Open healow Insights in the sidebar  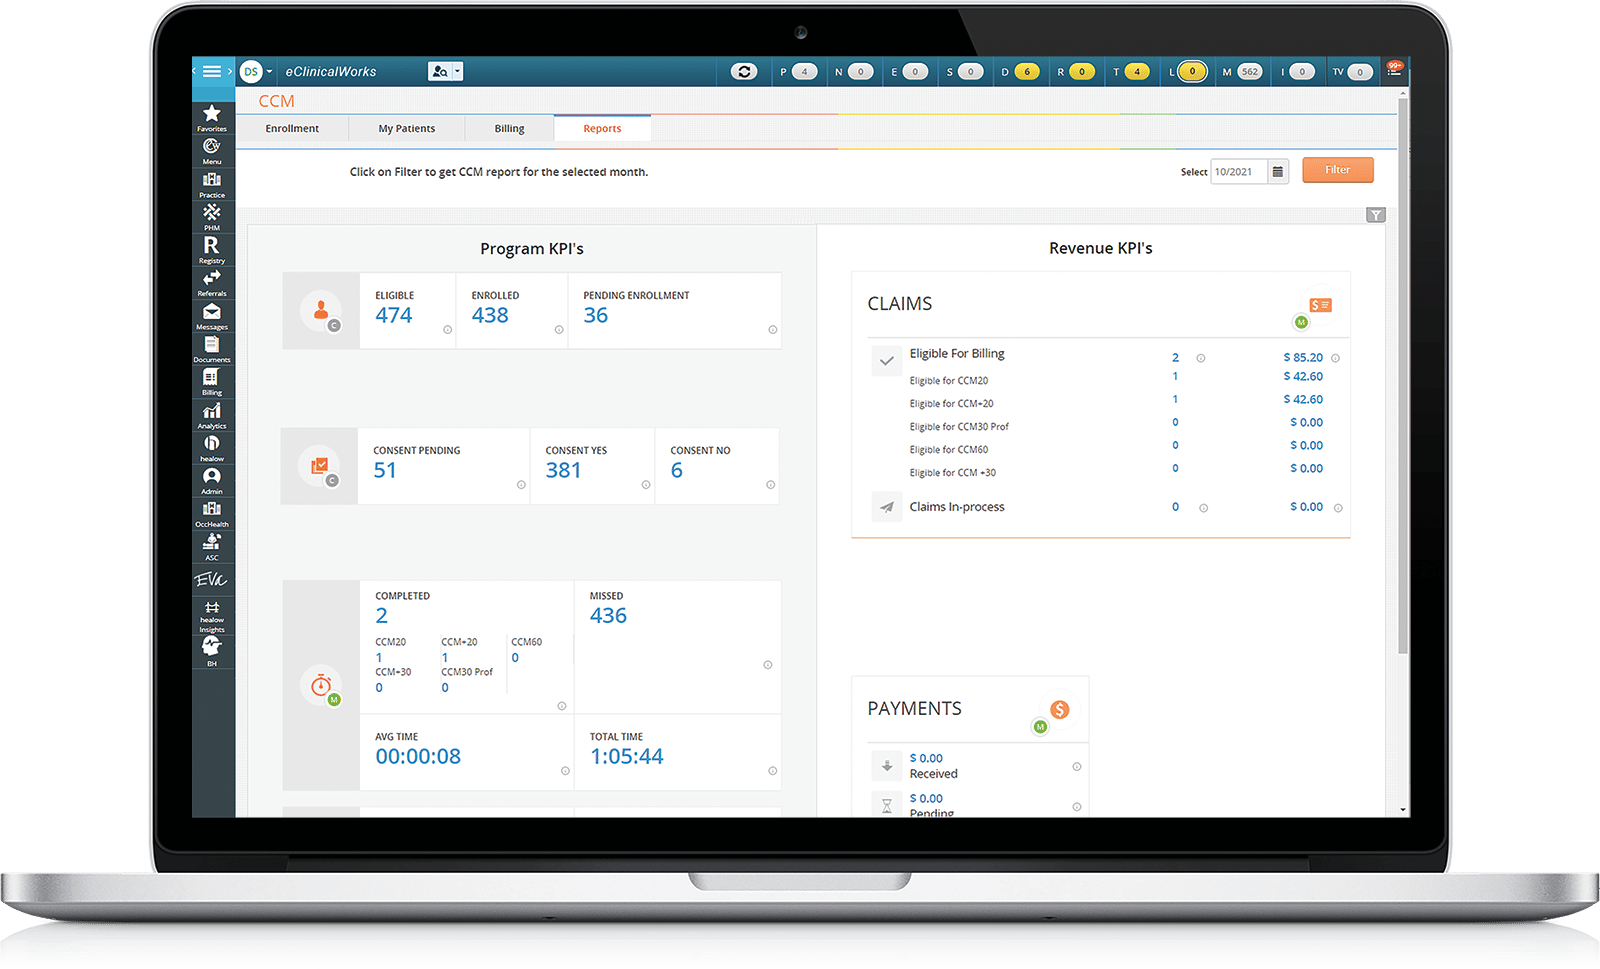tap(212, 616)
